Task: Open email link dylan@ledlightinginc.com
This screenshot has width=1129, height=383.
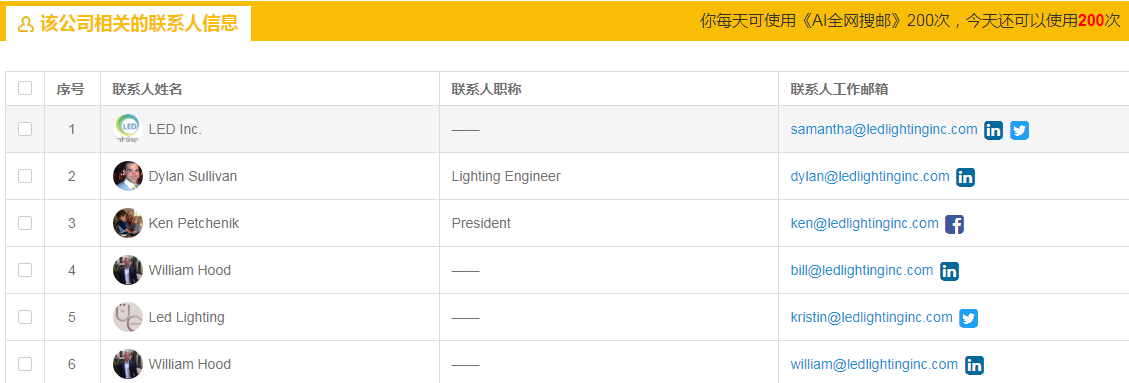Action: click(x=870, y=176)
